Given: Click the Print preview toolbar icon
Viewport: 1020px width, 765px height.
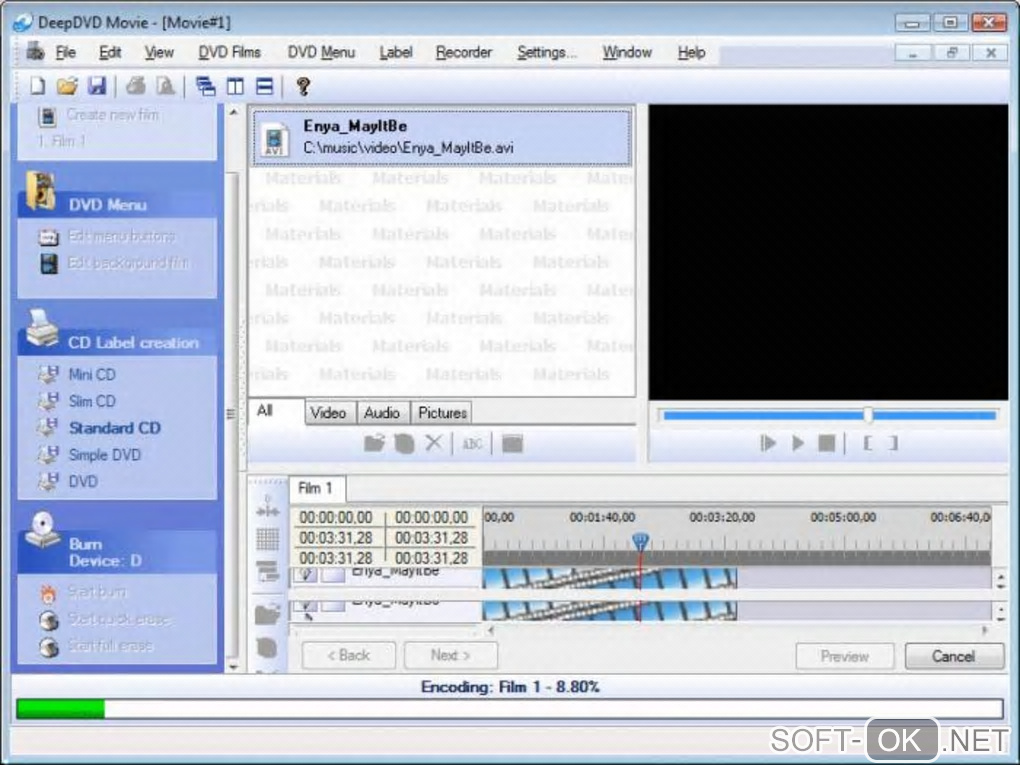Looking at the screenshot, I should click(165, 86).
